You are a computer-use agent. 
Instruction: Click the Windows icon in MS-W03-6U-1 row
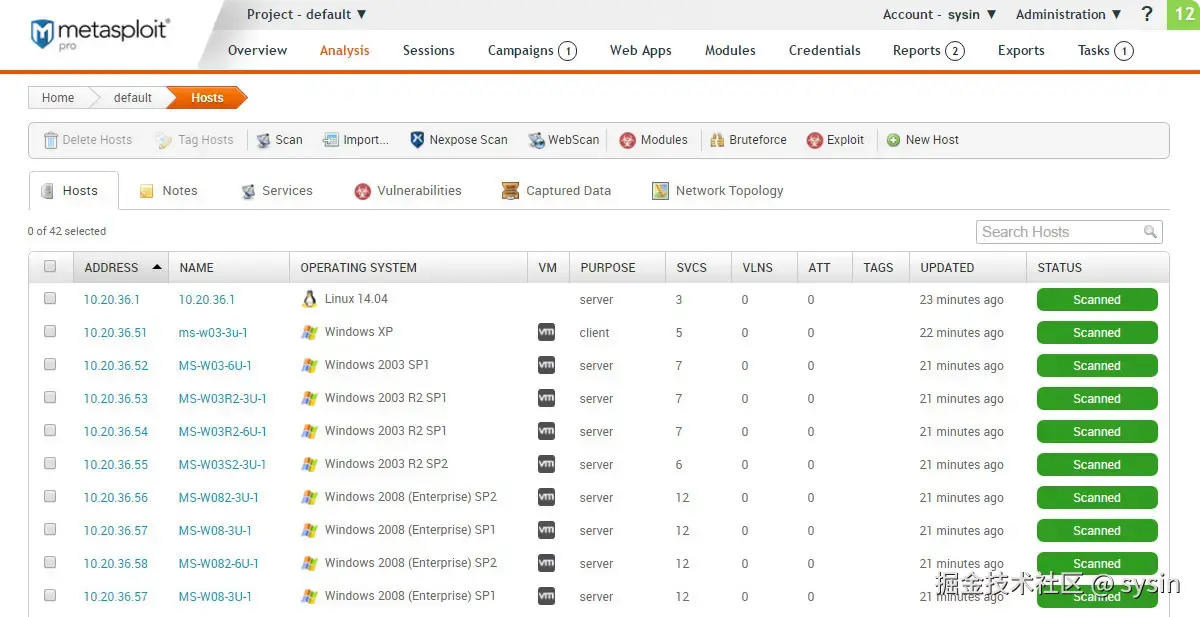(x=309, y=365)
